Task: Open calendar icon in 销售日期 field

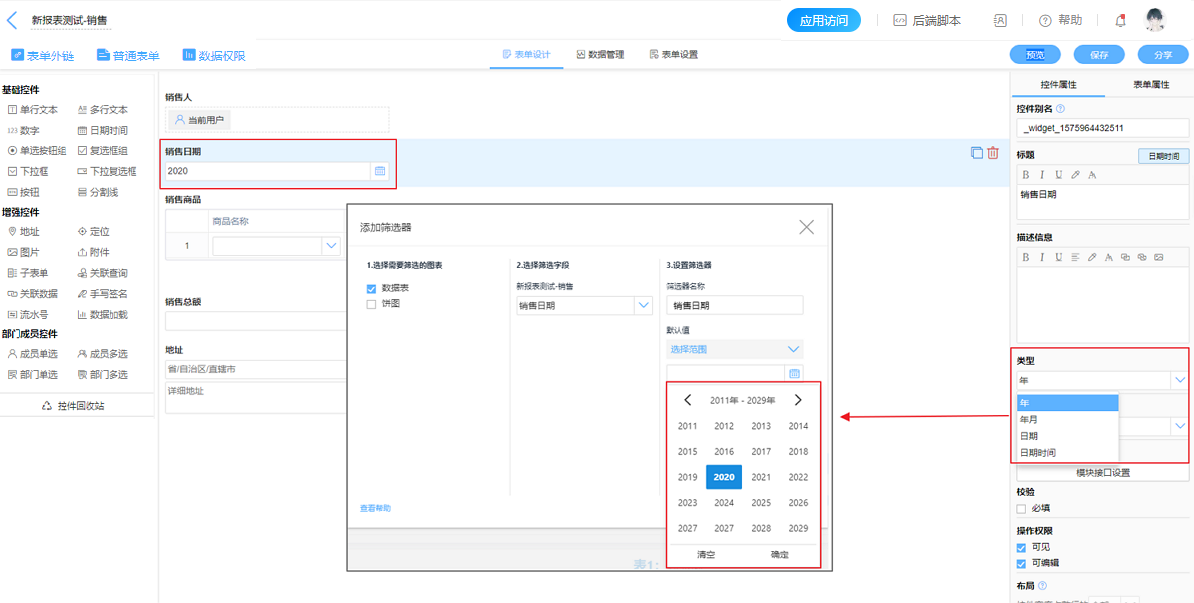Action: [x=380, y=172]
